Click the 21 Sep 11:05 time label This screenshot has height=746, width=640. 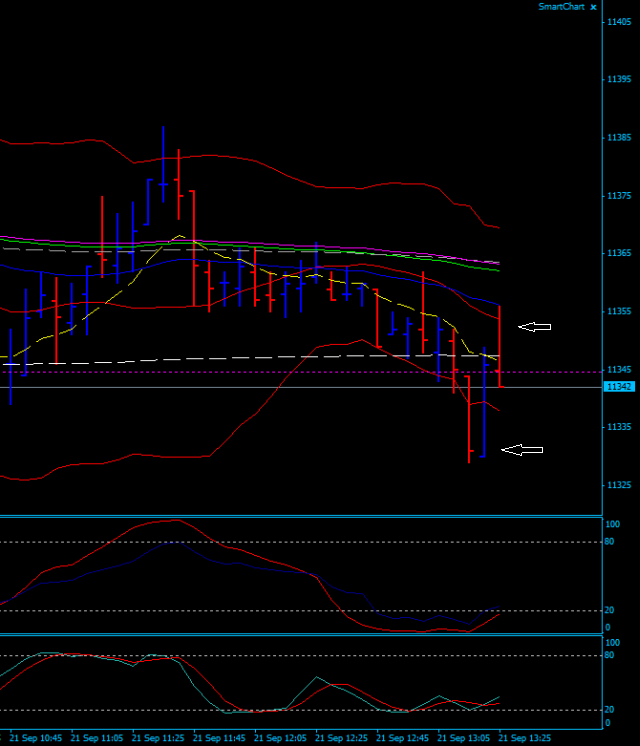97,738
